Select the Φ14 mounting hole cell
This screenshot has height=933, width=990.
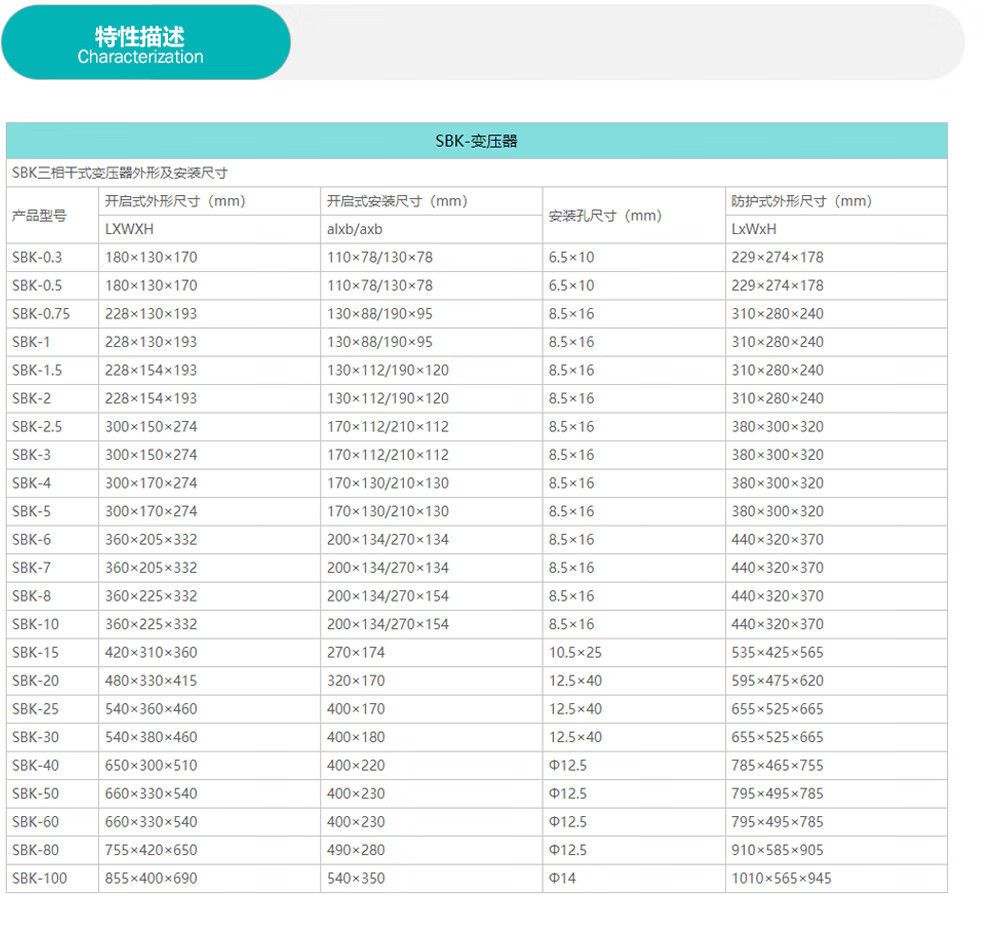click(562, 878)
